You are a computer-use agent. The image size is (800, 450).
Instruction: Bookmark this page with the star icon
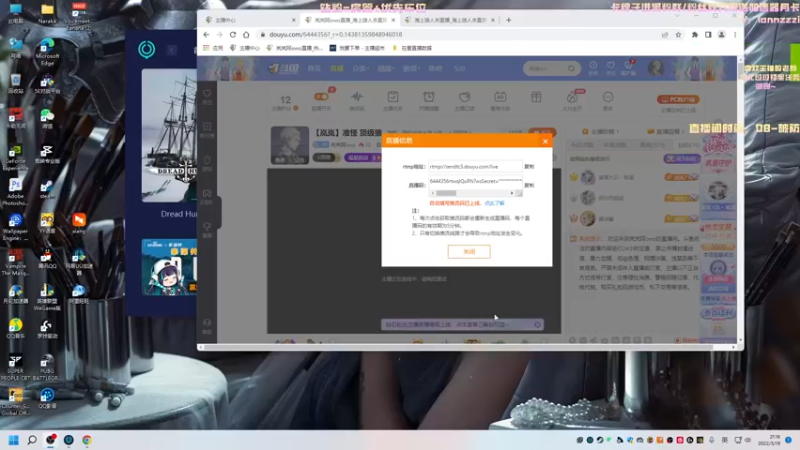tap(678, 35)
